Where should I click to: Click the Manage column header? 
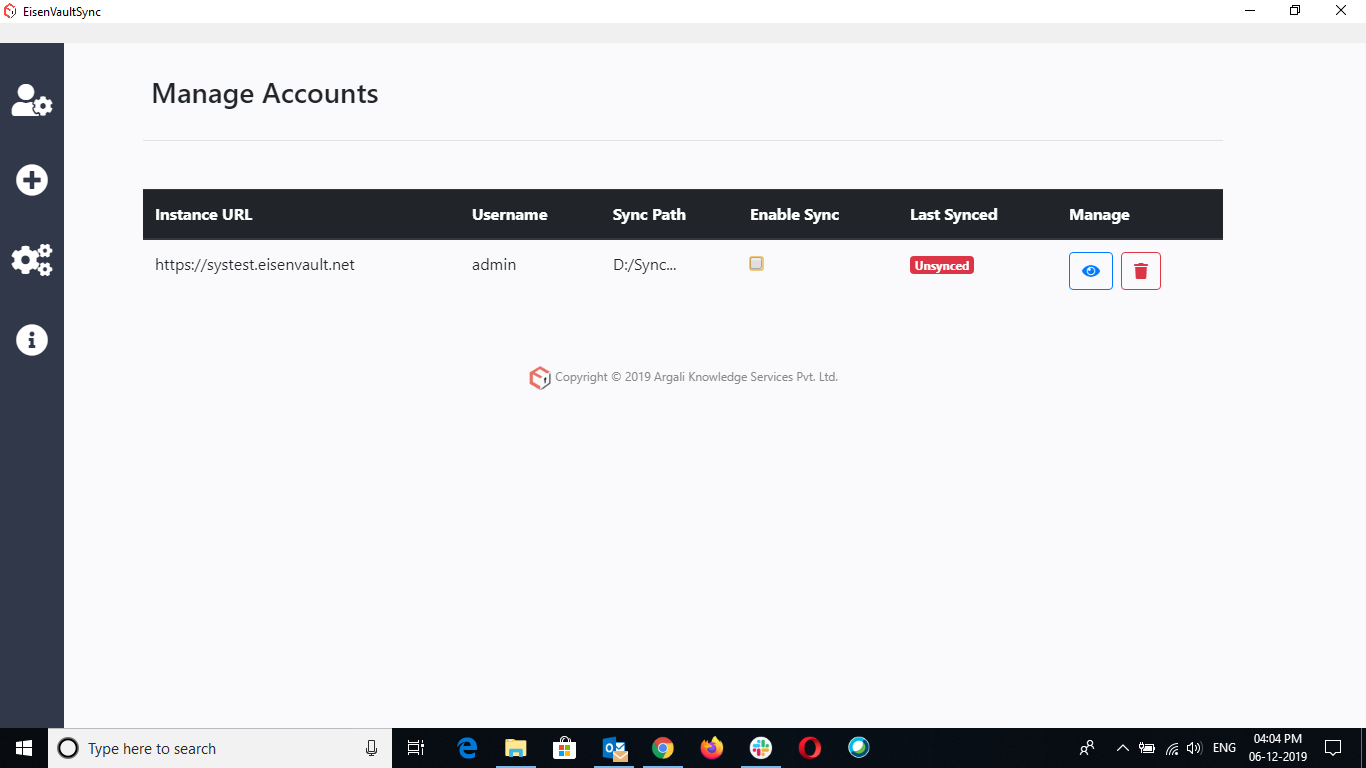[x=1099, y=215]
